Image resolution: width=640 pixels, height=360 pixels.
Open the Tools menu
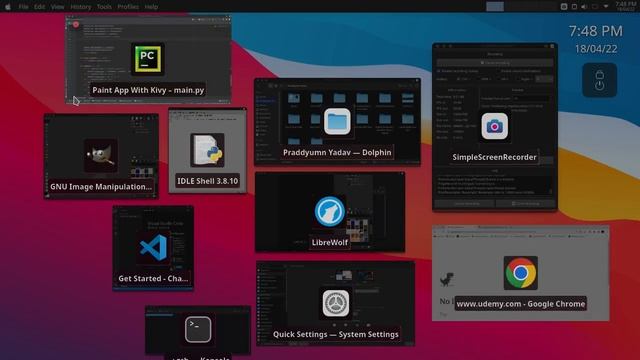click(x=104, y=7)
